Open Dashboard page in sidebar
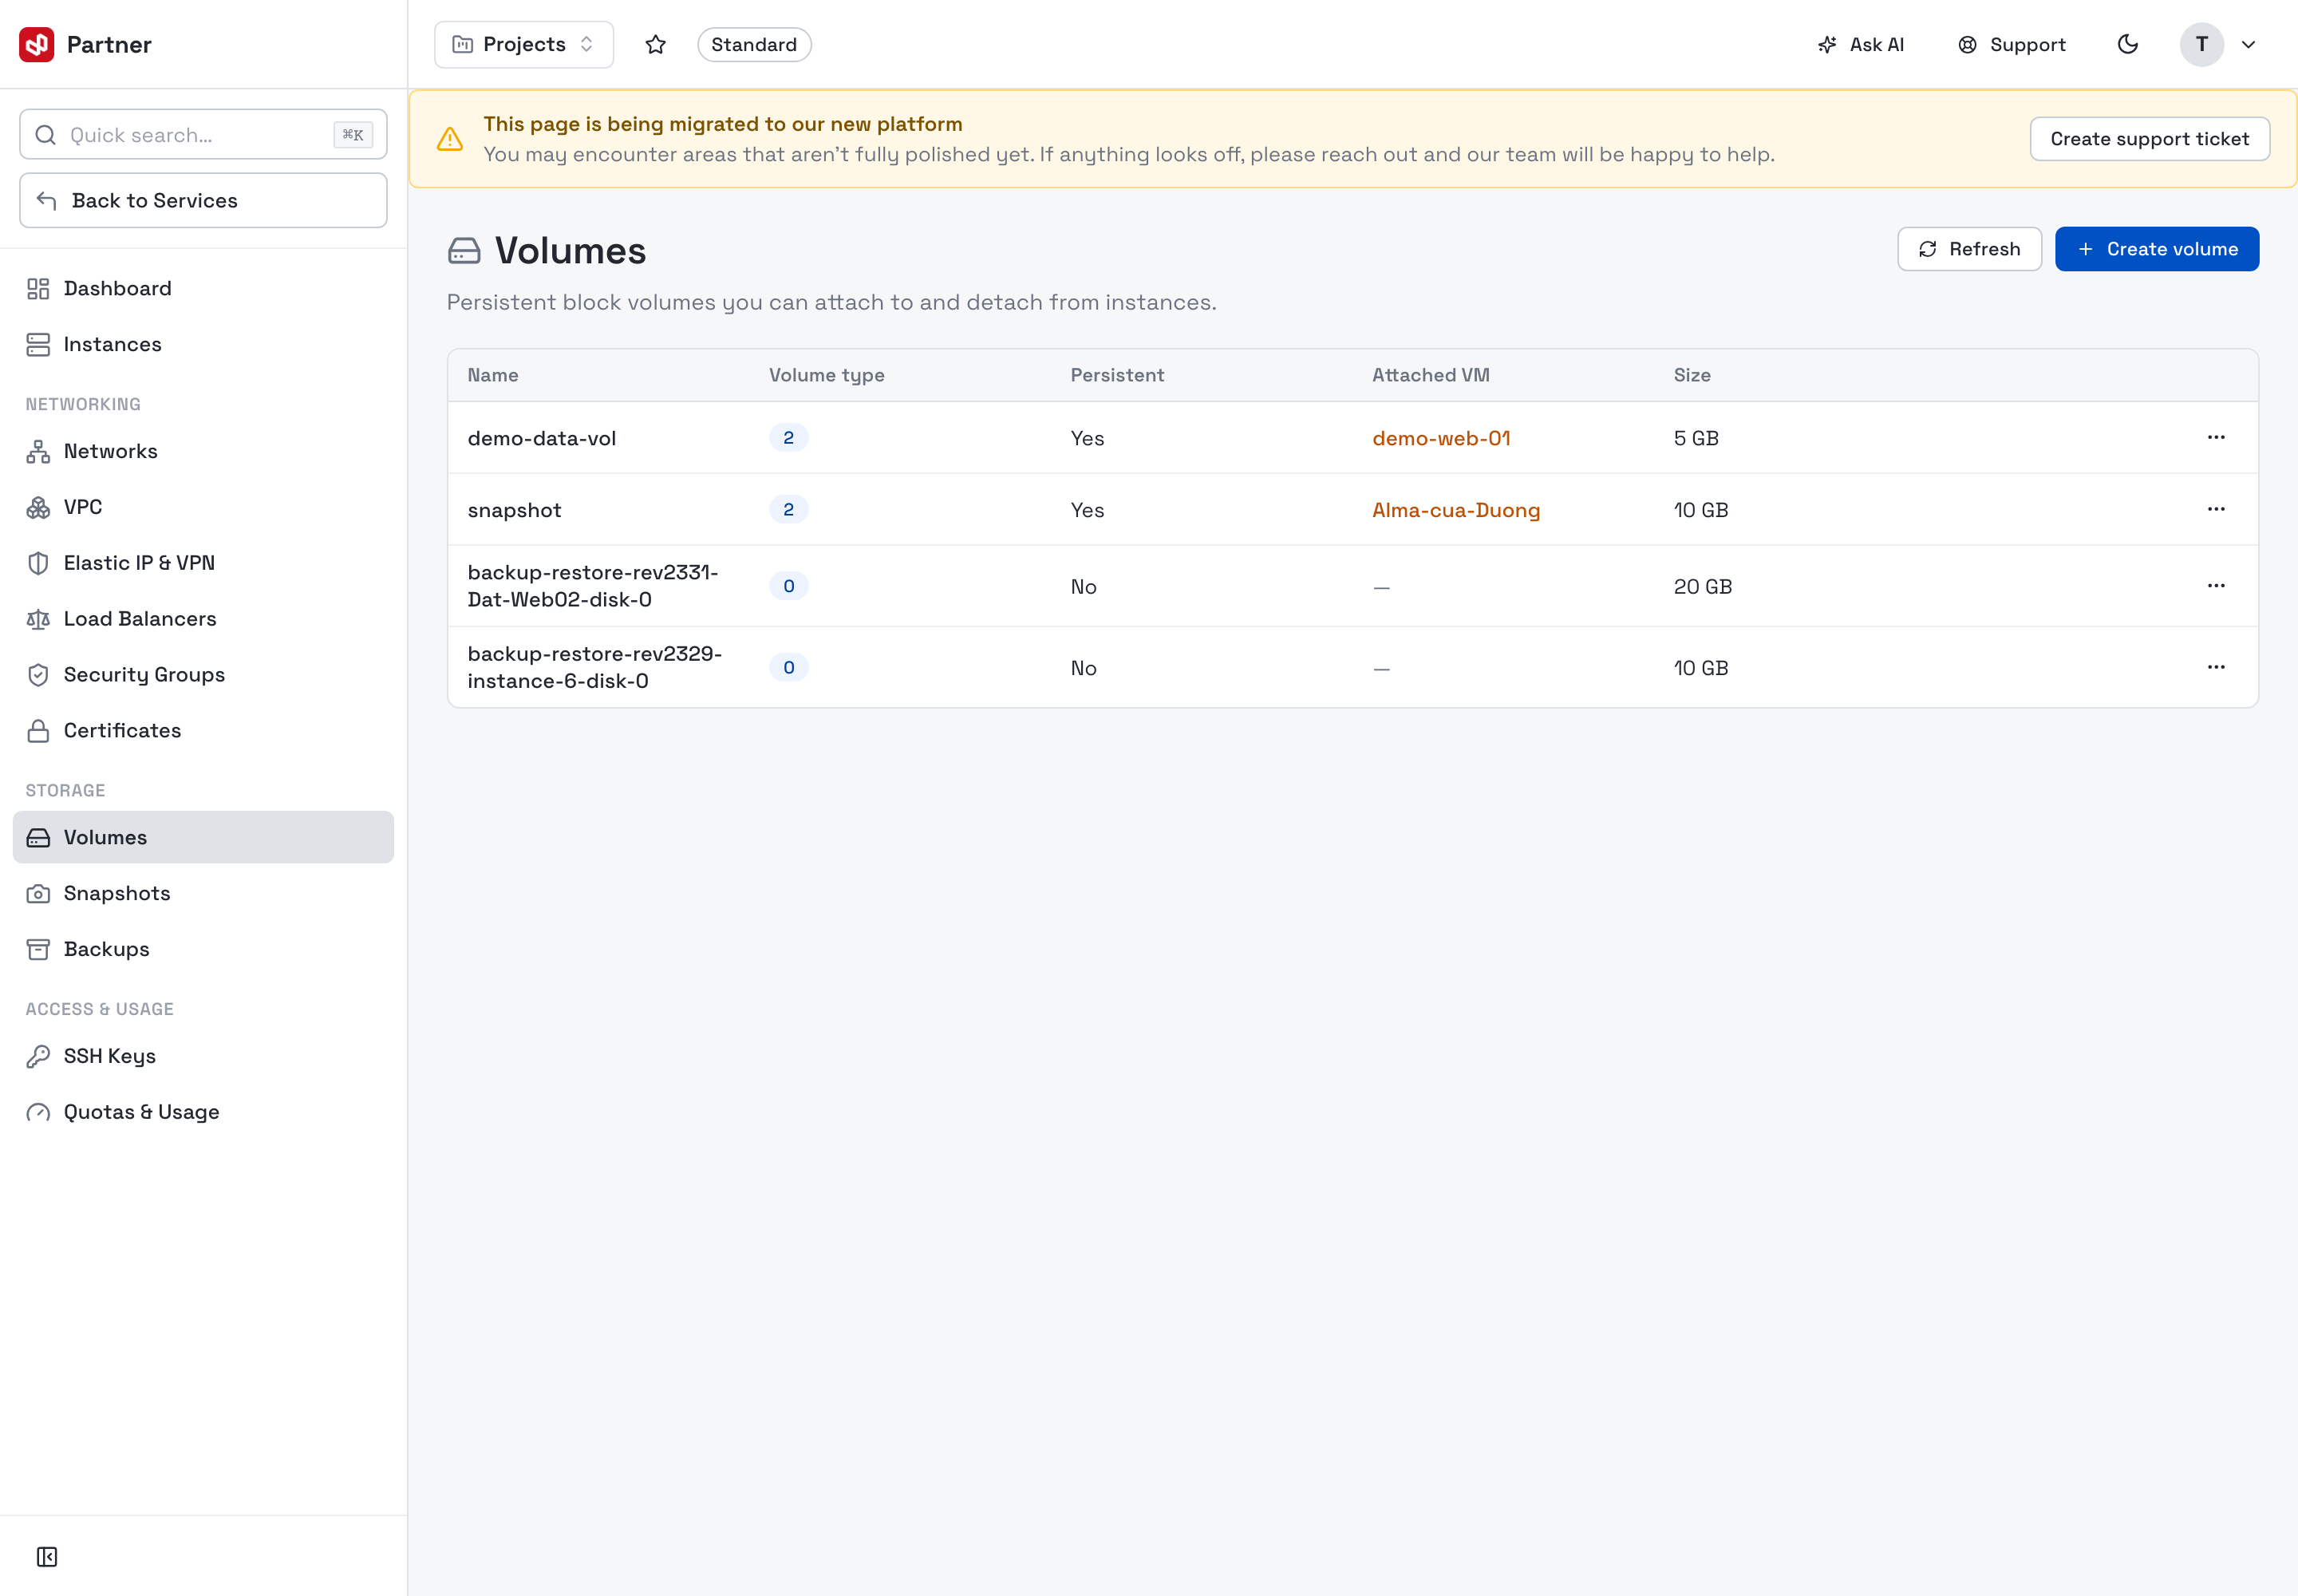 click(x=203, y=289)
